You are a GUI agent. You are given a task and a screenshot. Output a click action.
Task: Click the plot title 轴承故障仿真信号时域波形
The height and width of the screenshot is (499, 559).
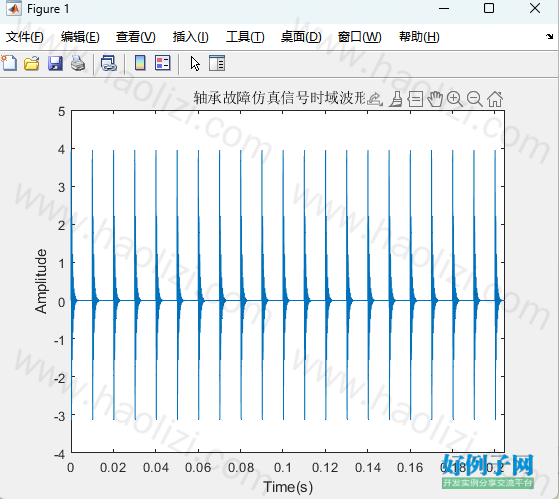[280, 98]
